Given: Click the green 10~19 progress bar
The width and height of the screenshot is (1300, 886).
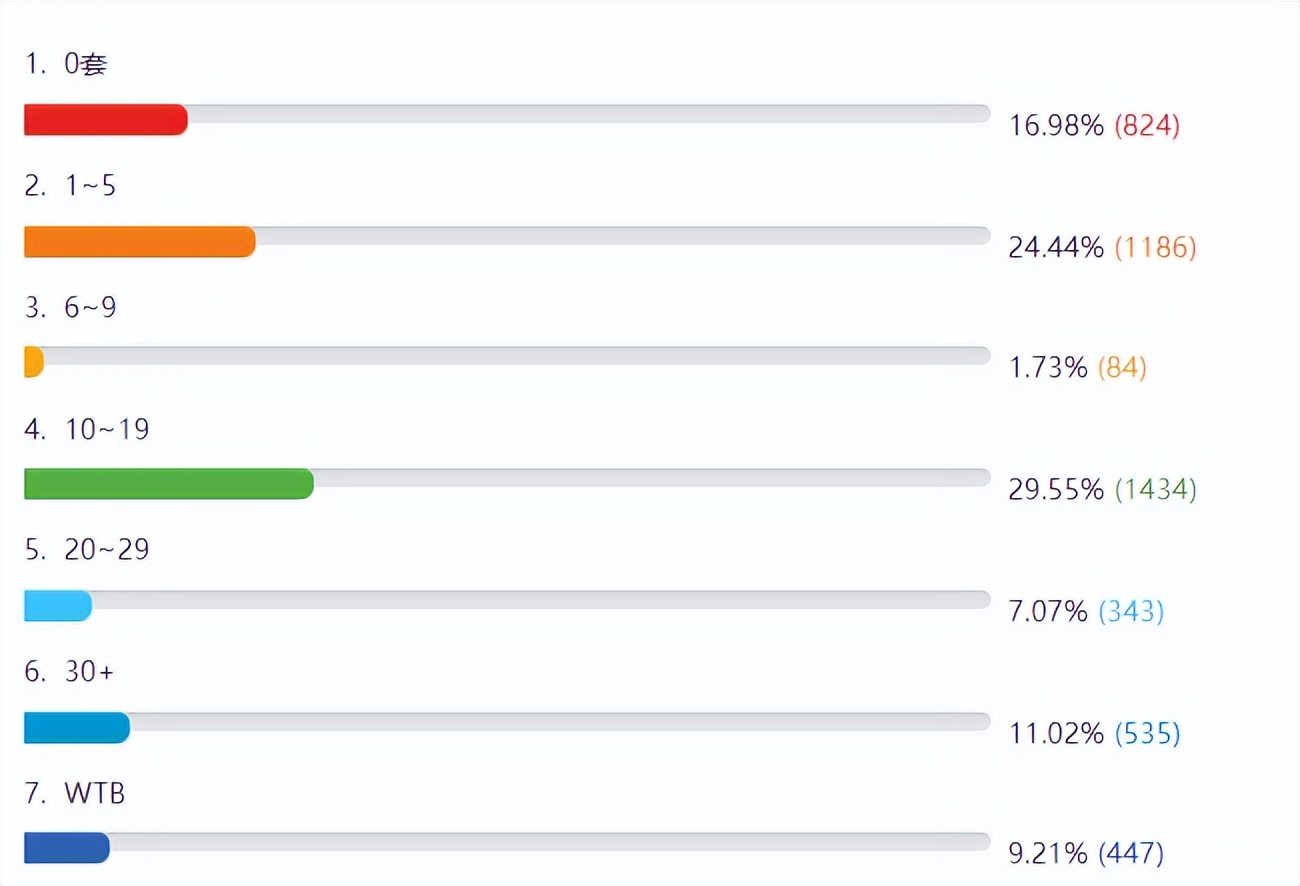Looking at the screenshot, I should (x=168, y=484).
